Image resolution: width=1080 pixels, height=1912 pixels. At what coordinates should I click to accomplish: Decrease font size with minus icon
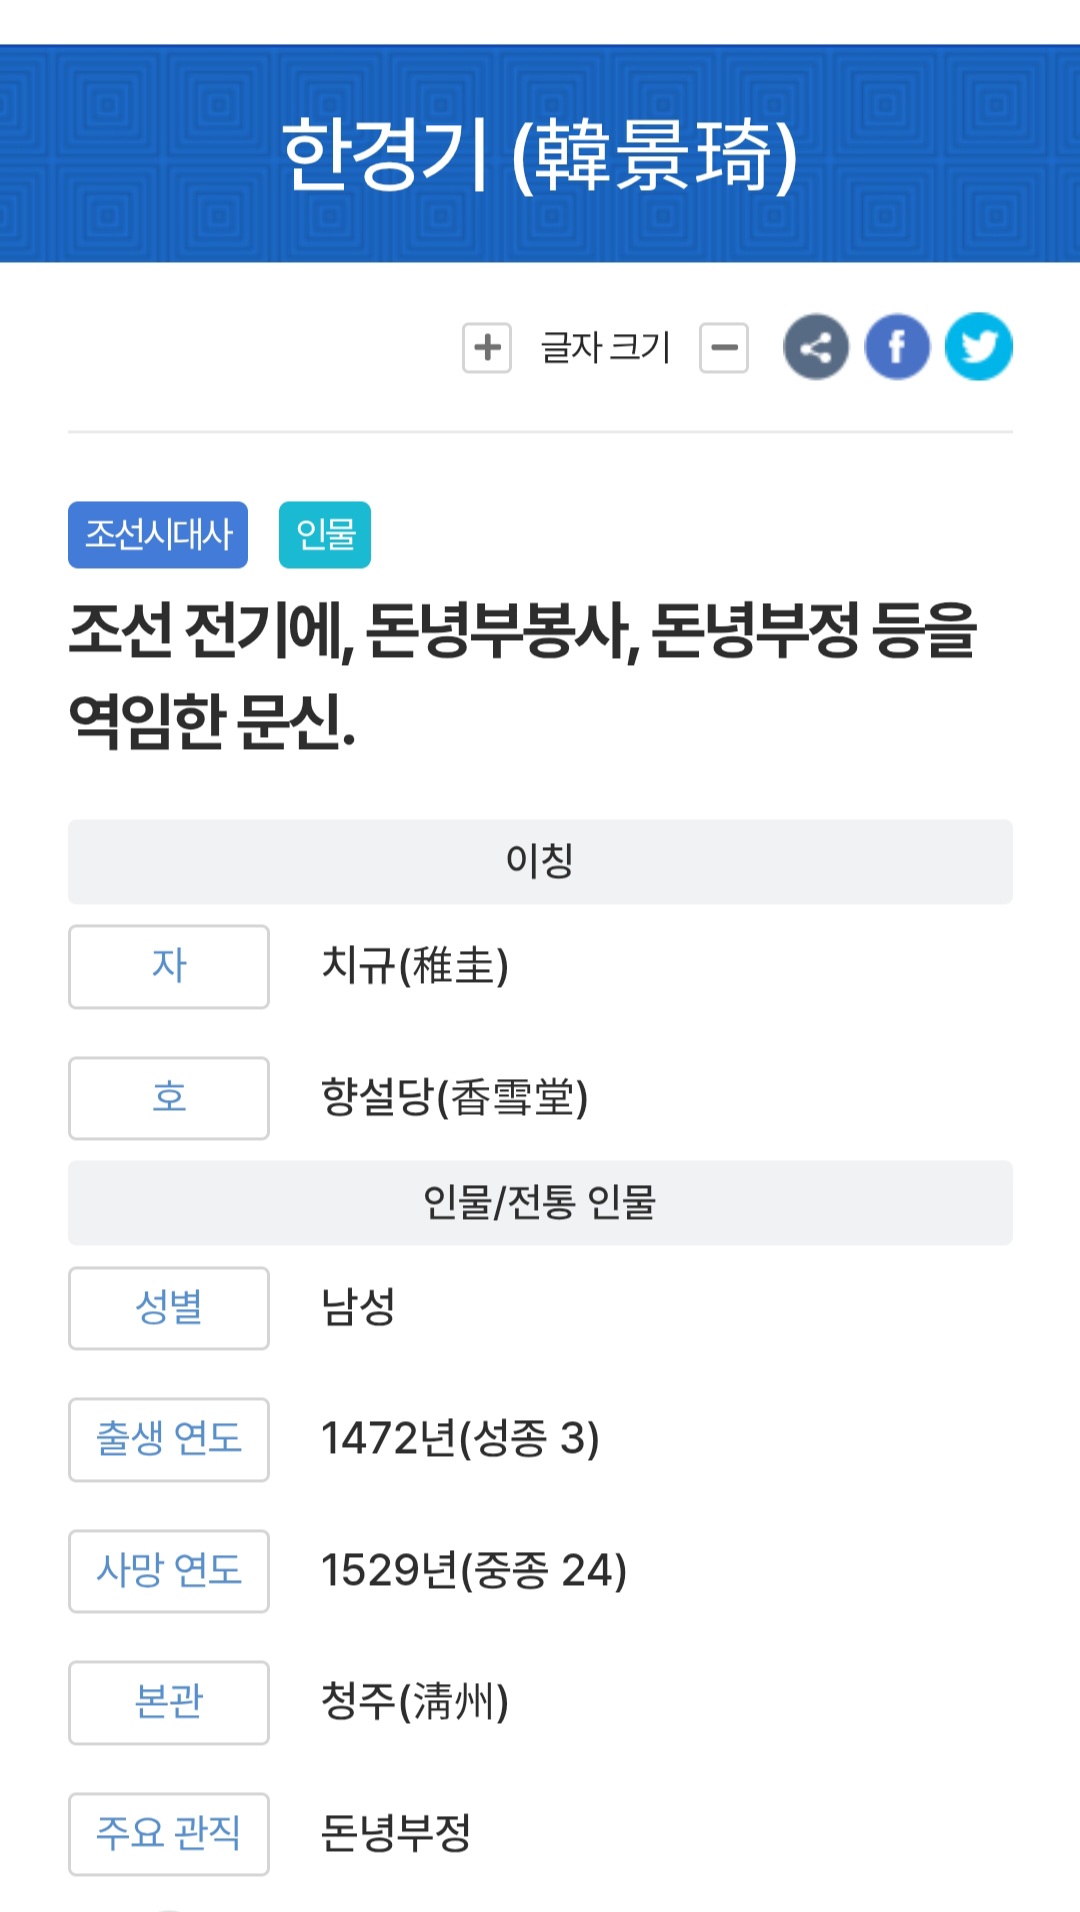click(724, 348)
